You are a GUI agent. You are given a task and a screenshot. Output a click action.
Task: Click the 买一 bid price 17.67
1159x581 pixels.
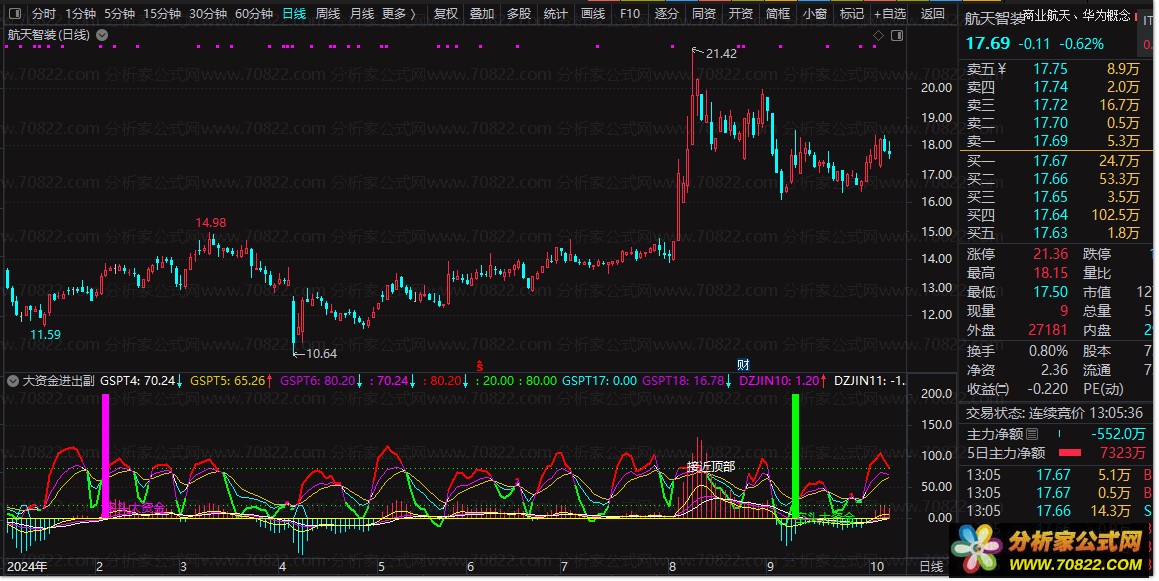coord(1050,161)
